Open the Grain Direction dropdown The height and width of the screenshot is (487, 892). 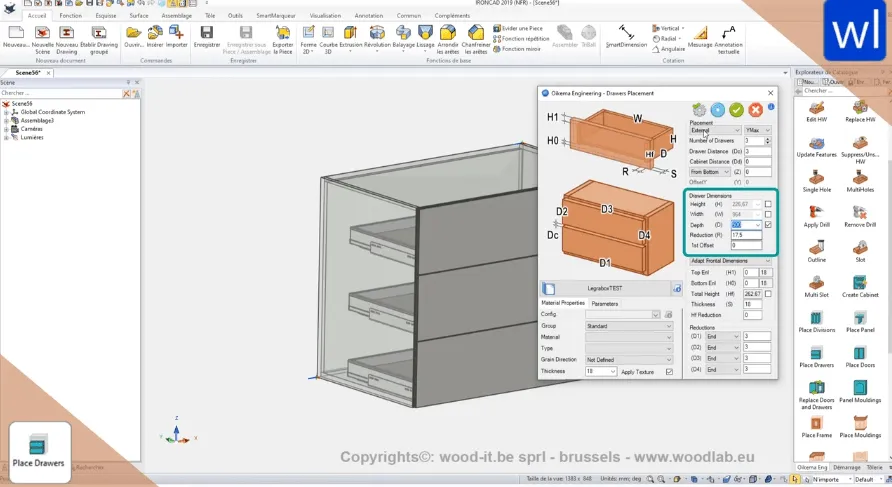point(628,359)
